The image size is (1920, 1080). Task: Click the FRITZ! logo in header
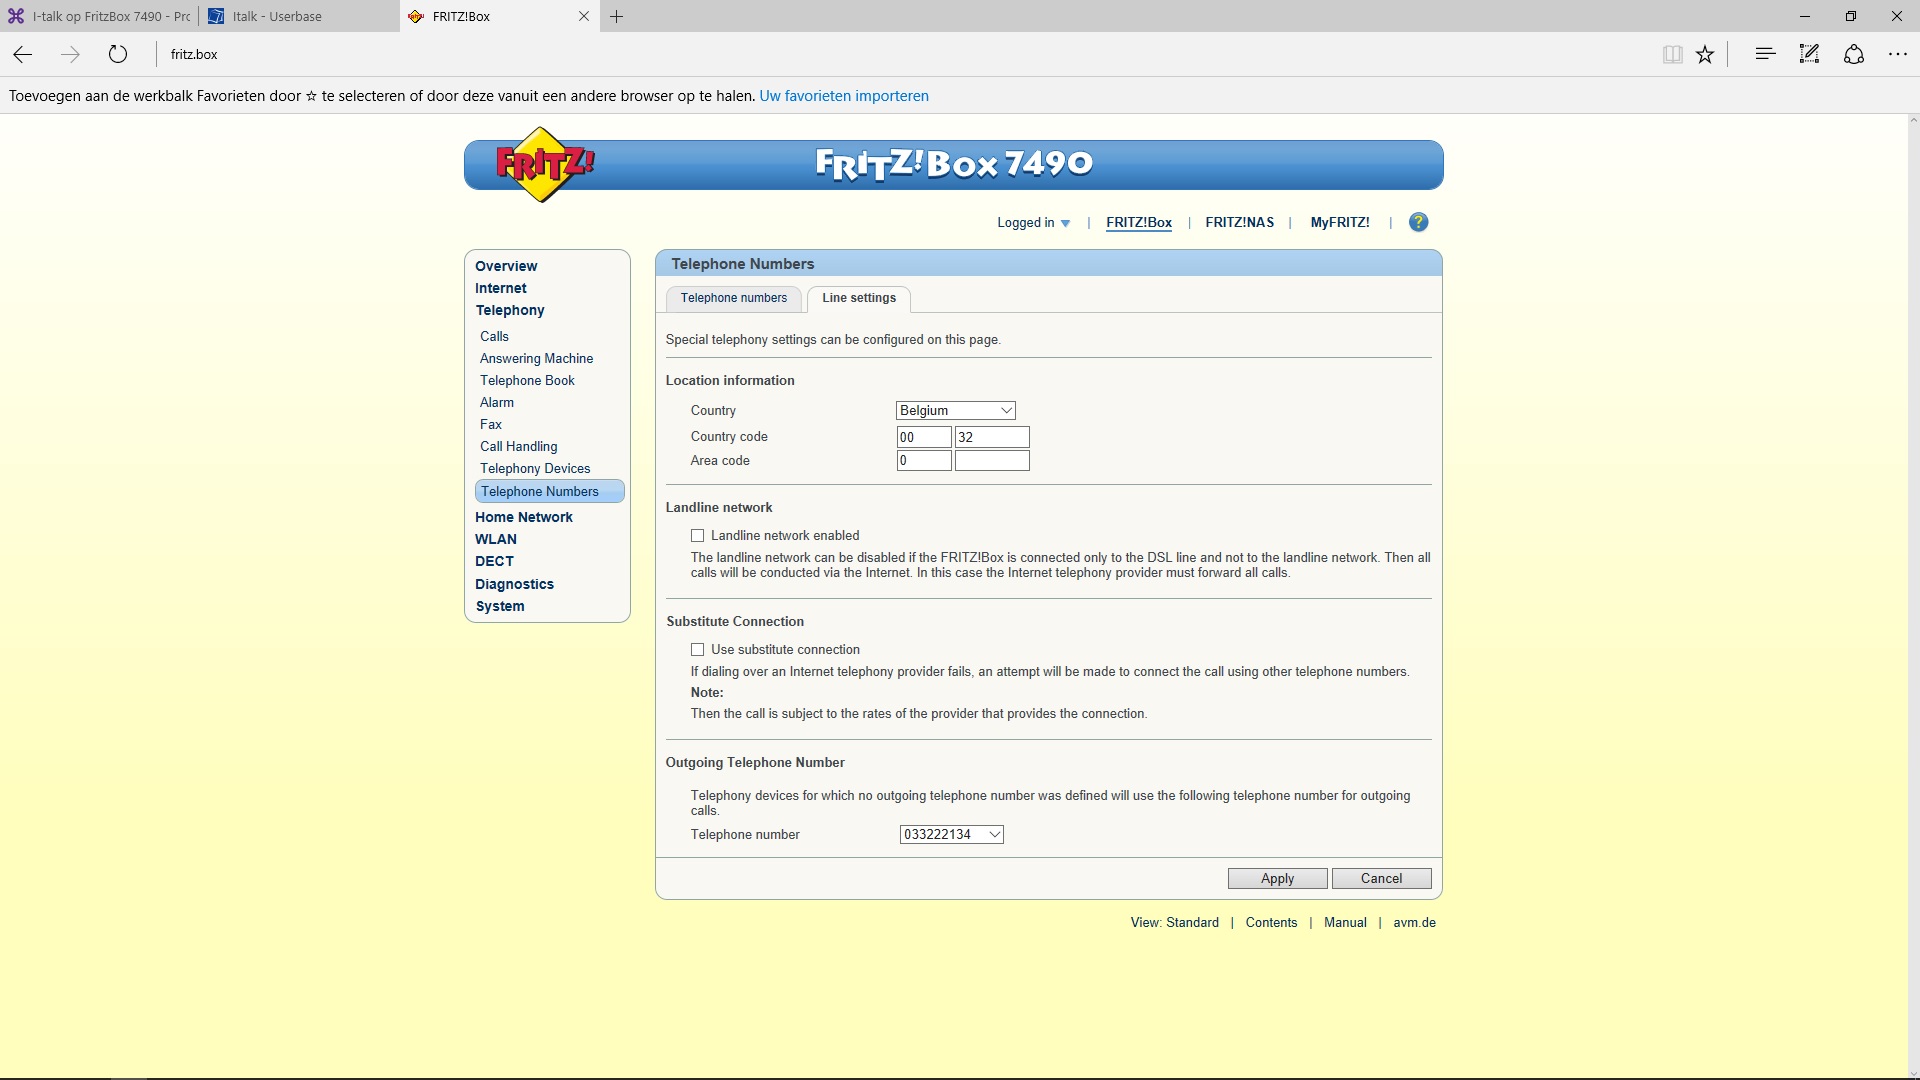[x=544, y=165]
